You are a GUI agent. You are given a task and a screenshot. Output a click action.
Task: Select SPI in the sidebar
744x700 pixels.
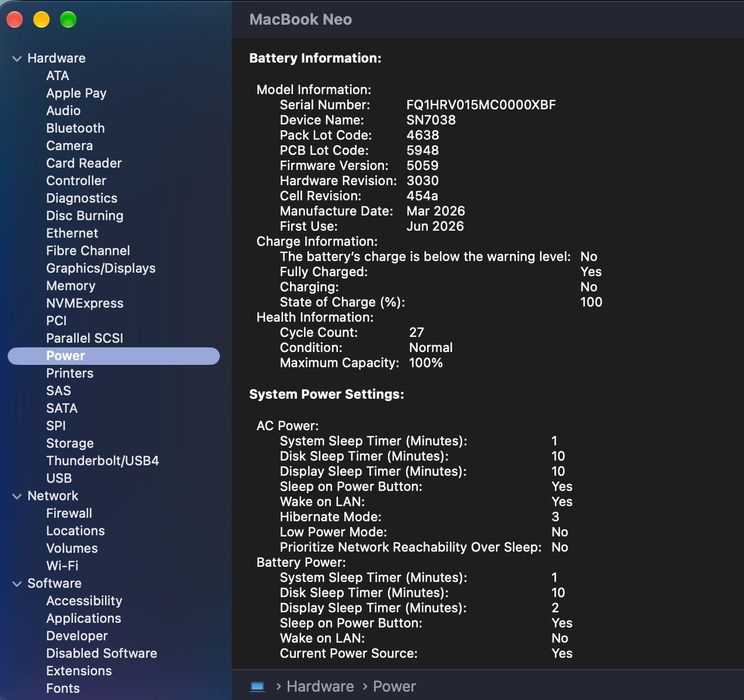pyautogui.click(x=56, y=426)
